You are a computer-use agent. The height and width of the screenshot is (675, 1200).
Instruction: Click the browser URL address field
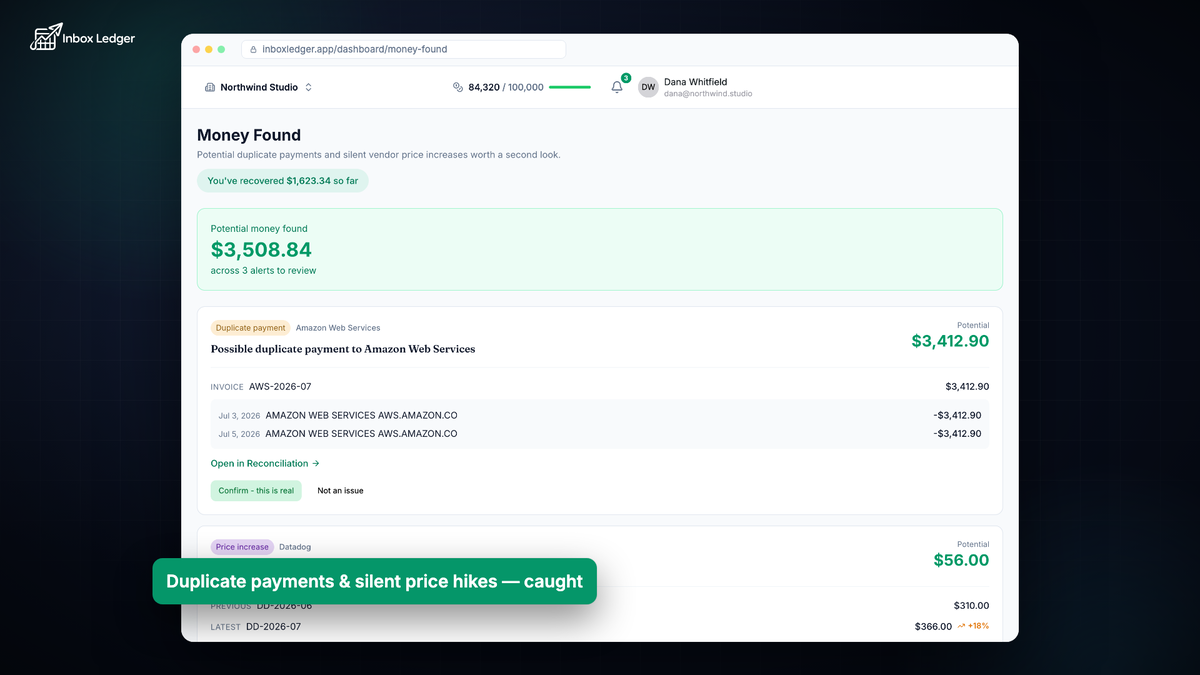[x=403, y=49]
